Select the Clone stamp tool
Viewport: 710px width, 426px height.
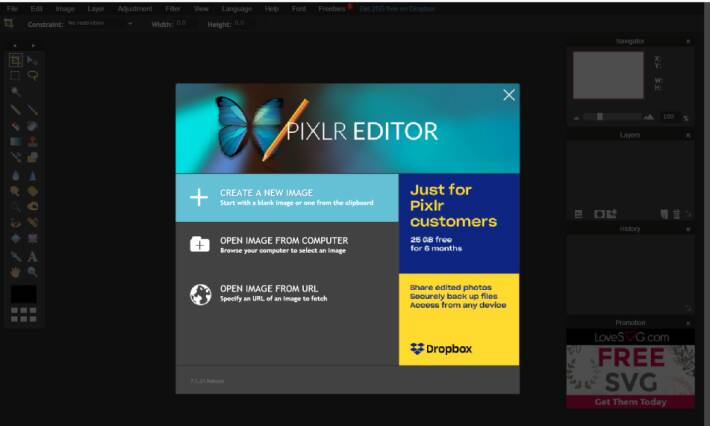(x=32, y=142)
